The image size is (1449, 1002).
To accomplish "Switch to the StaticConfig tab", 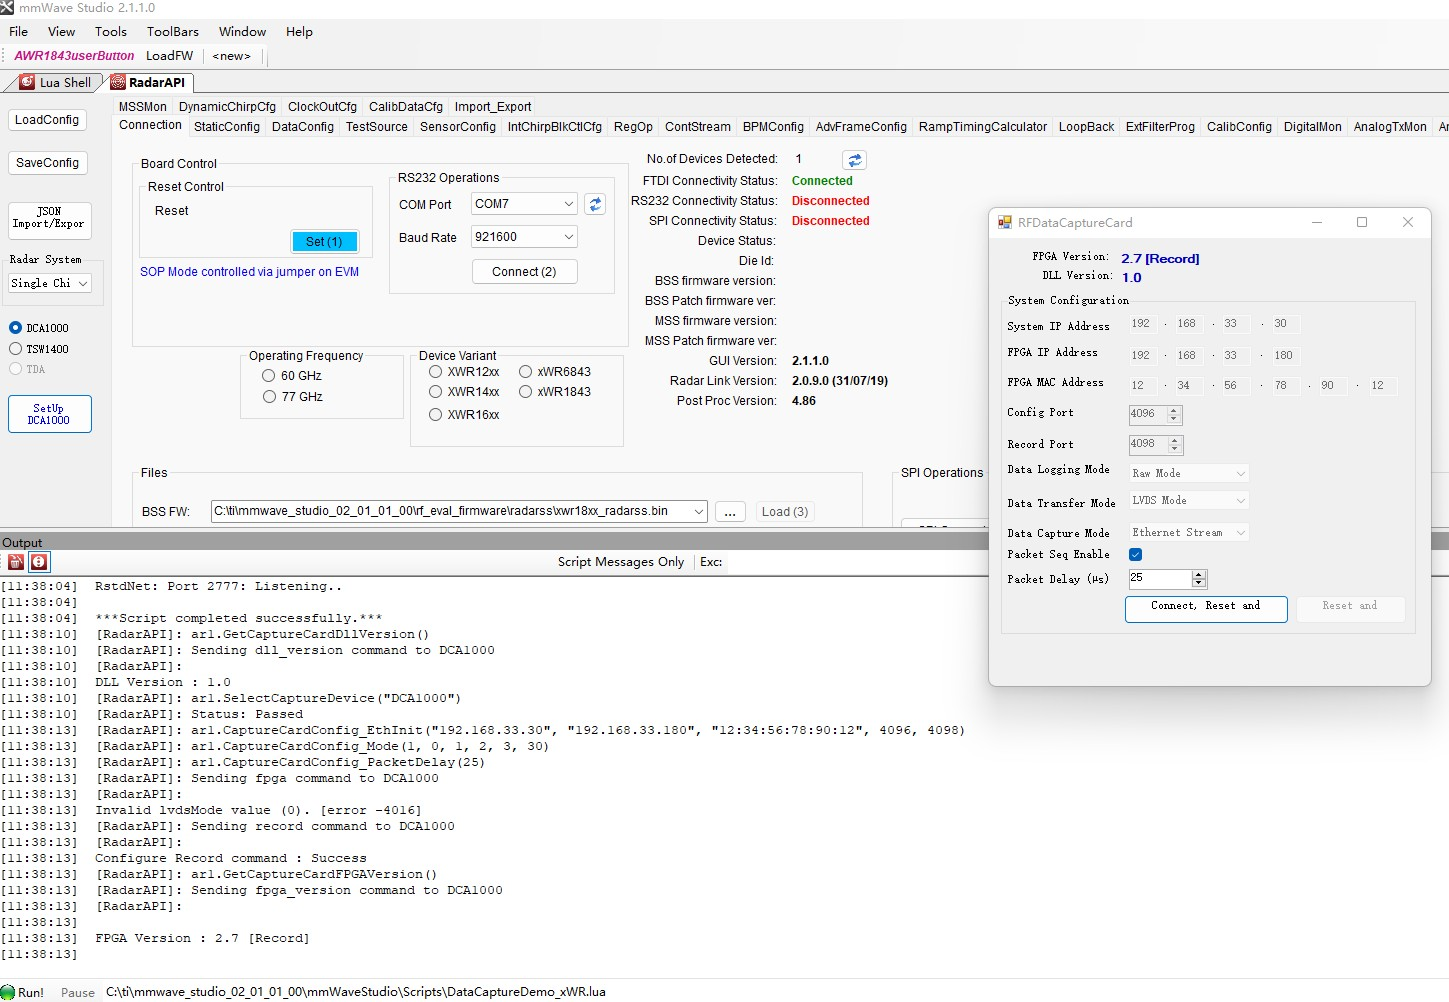I will pos(227,127).
